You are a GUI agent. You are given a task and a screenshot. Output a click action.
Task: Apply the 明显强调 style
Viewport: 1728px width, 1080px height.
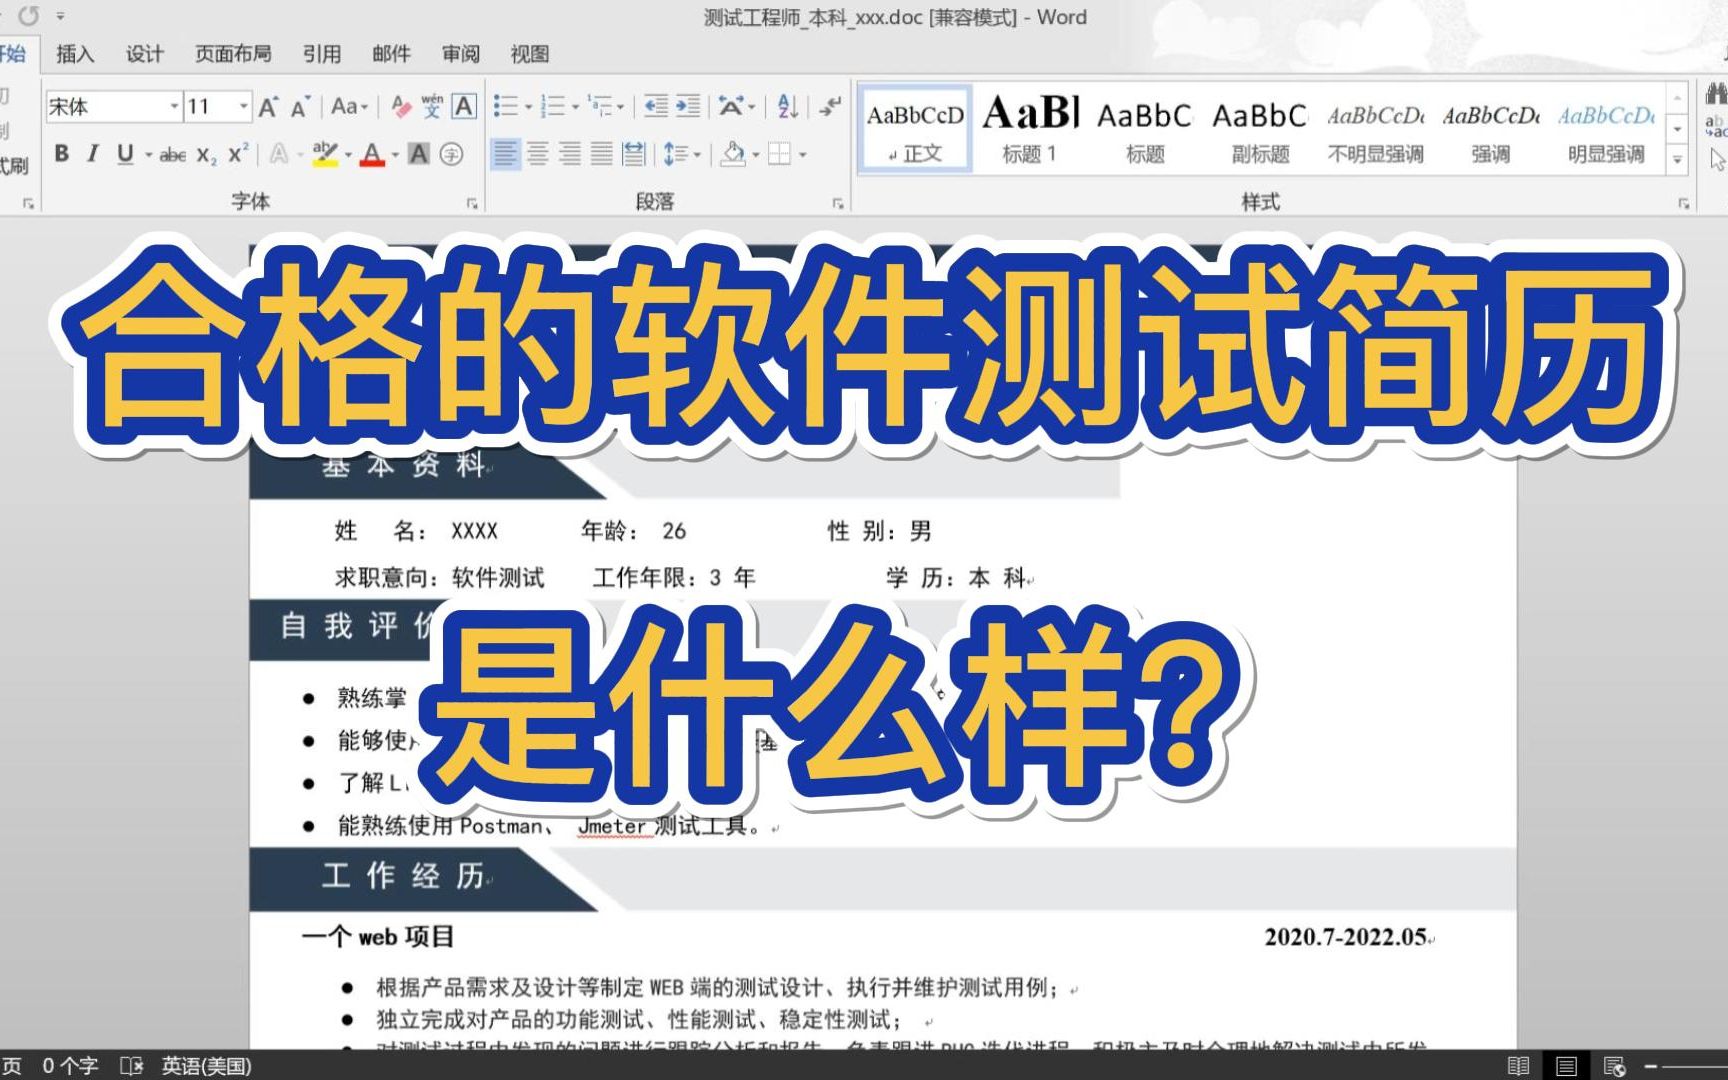tap(1606, 129)
